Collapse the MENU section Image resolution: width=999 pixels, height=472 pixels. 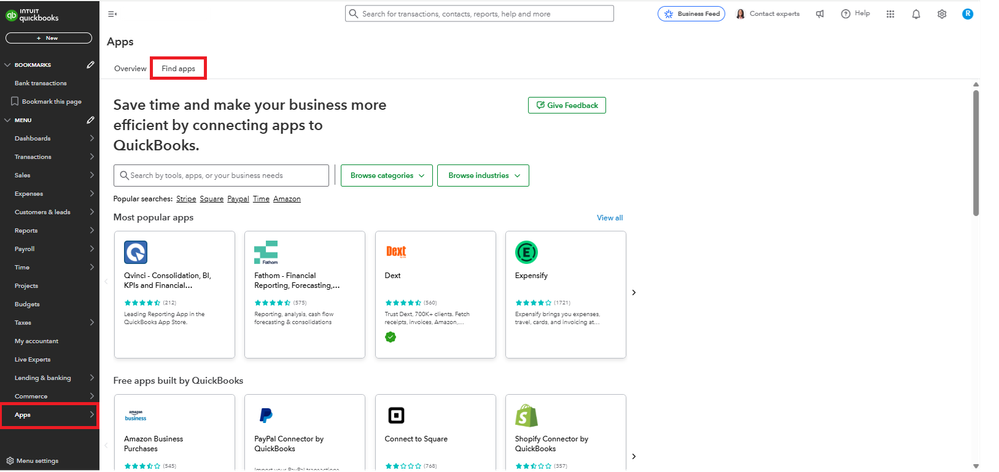coord(8,120)
